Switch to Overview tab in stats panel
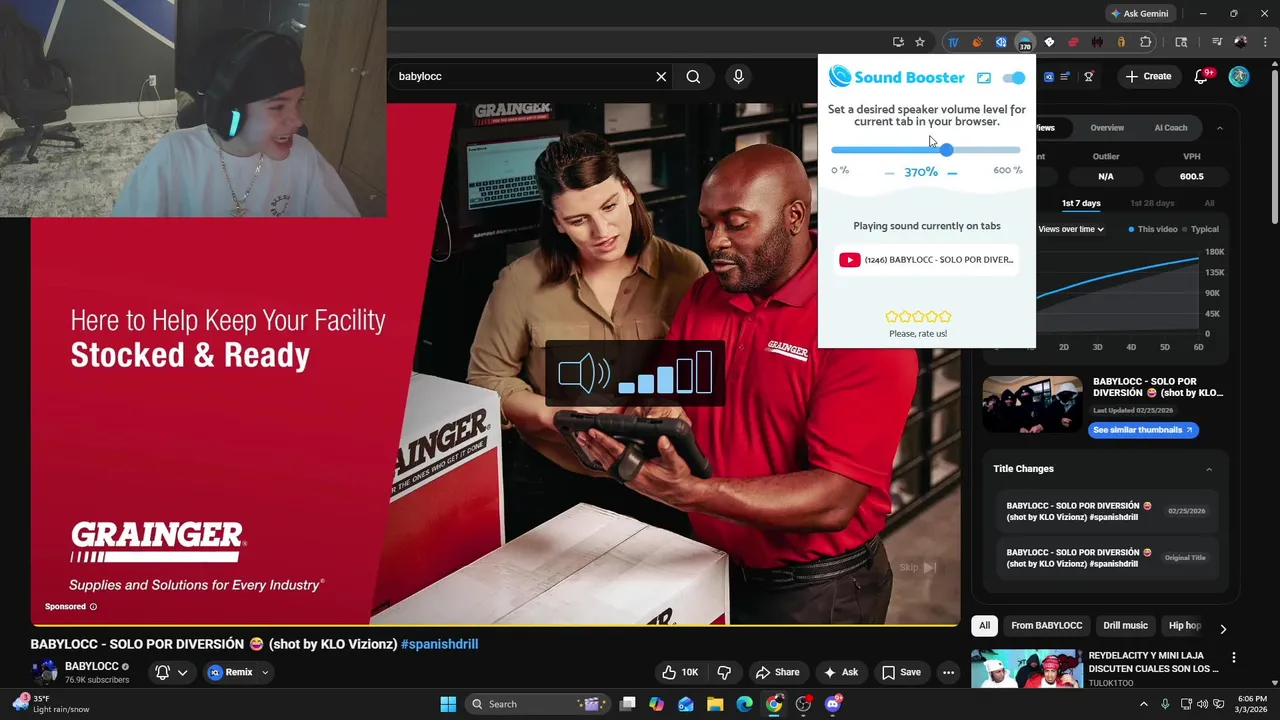 click(x=1107, y=128)
